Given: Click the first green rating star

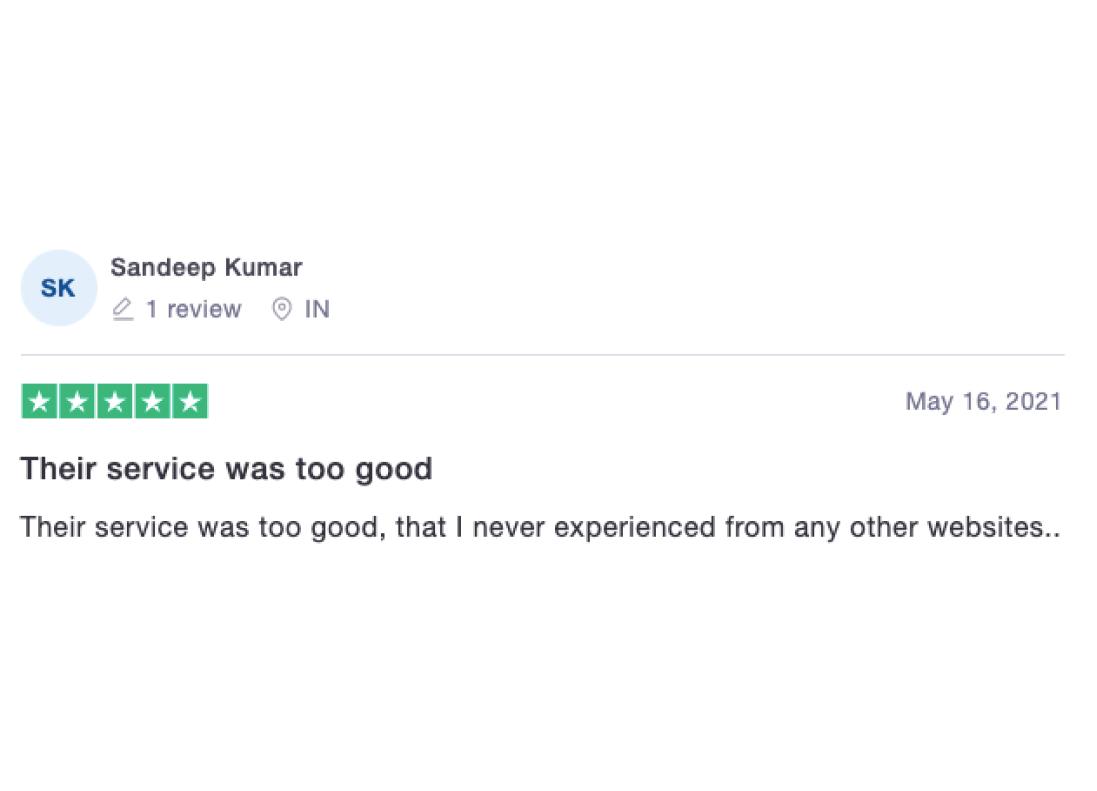Looking at the screenshot, I should tap(39, 401).
